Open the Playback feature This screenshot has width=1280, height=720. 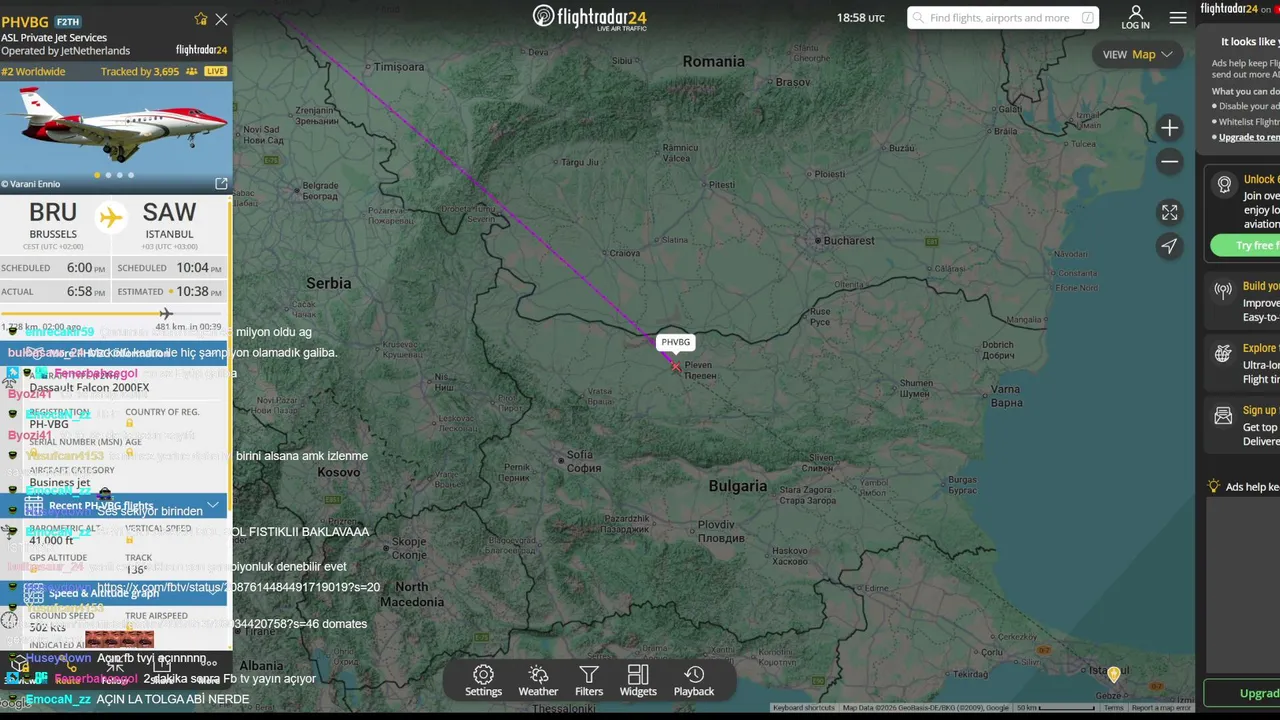(x=694, y=681)
